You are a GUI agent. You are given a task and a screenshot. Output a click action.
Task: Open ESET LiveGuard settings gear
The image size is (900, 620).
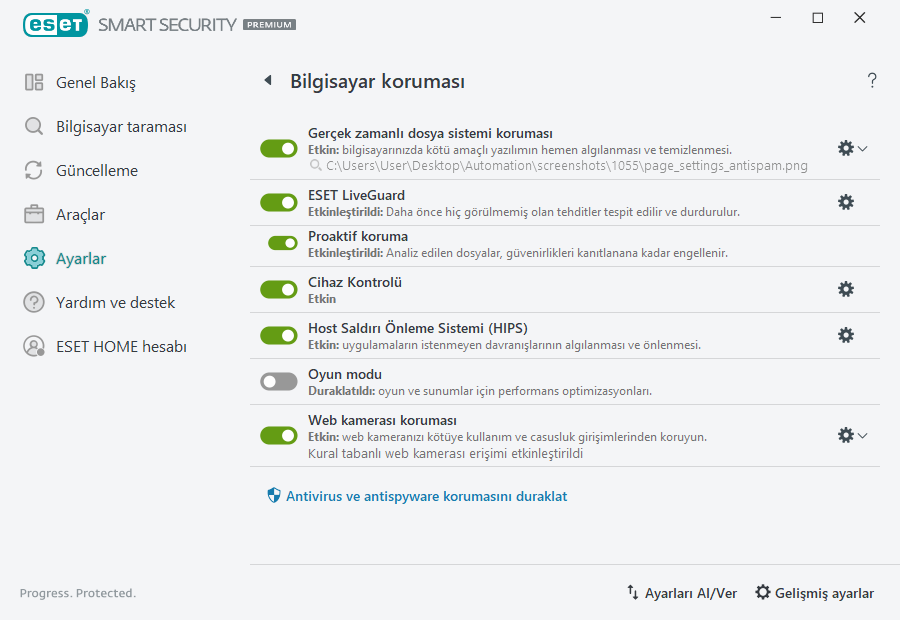click(x=846, y=202)
